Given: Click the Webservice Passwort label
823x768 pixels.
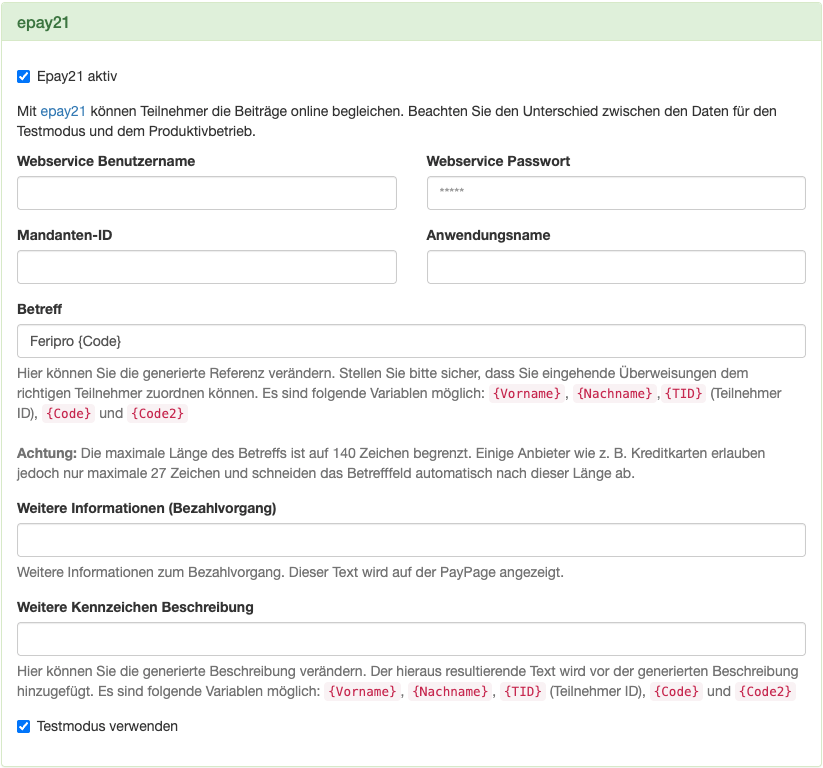Looking at the screenshot, I should [x=498, y=161].
